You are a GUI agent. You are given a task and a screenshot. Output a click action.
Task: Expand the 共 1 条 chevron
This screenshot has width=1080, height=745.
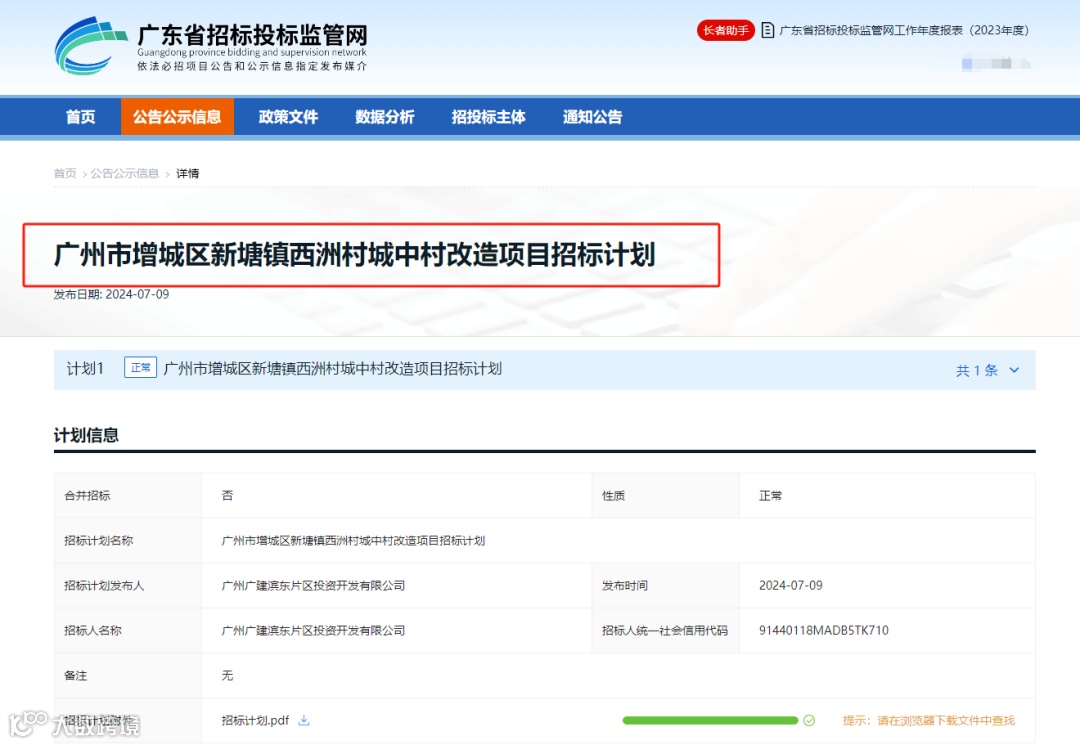click(x=1014, y=370)
